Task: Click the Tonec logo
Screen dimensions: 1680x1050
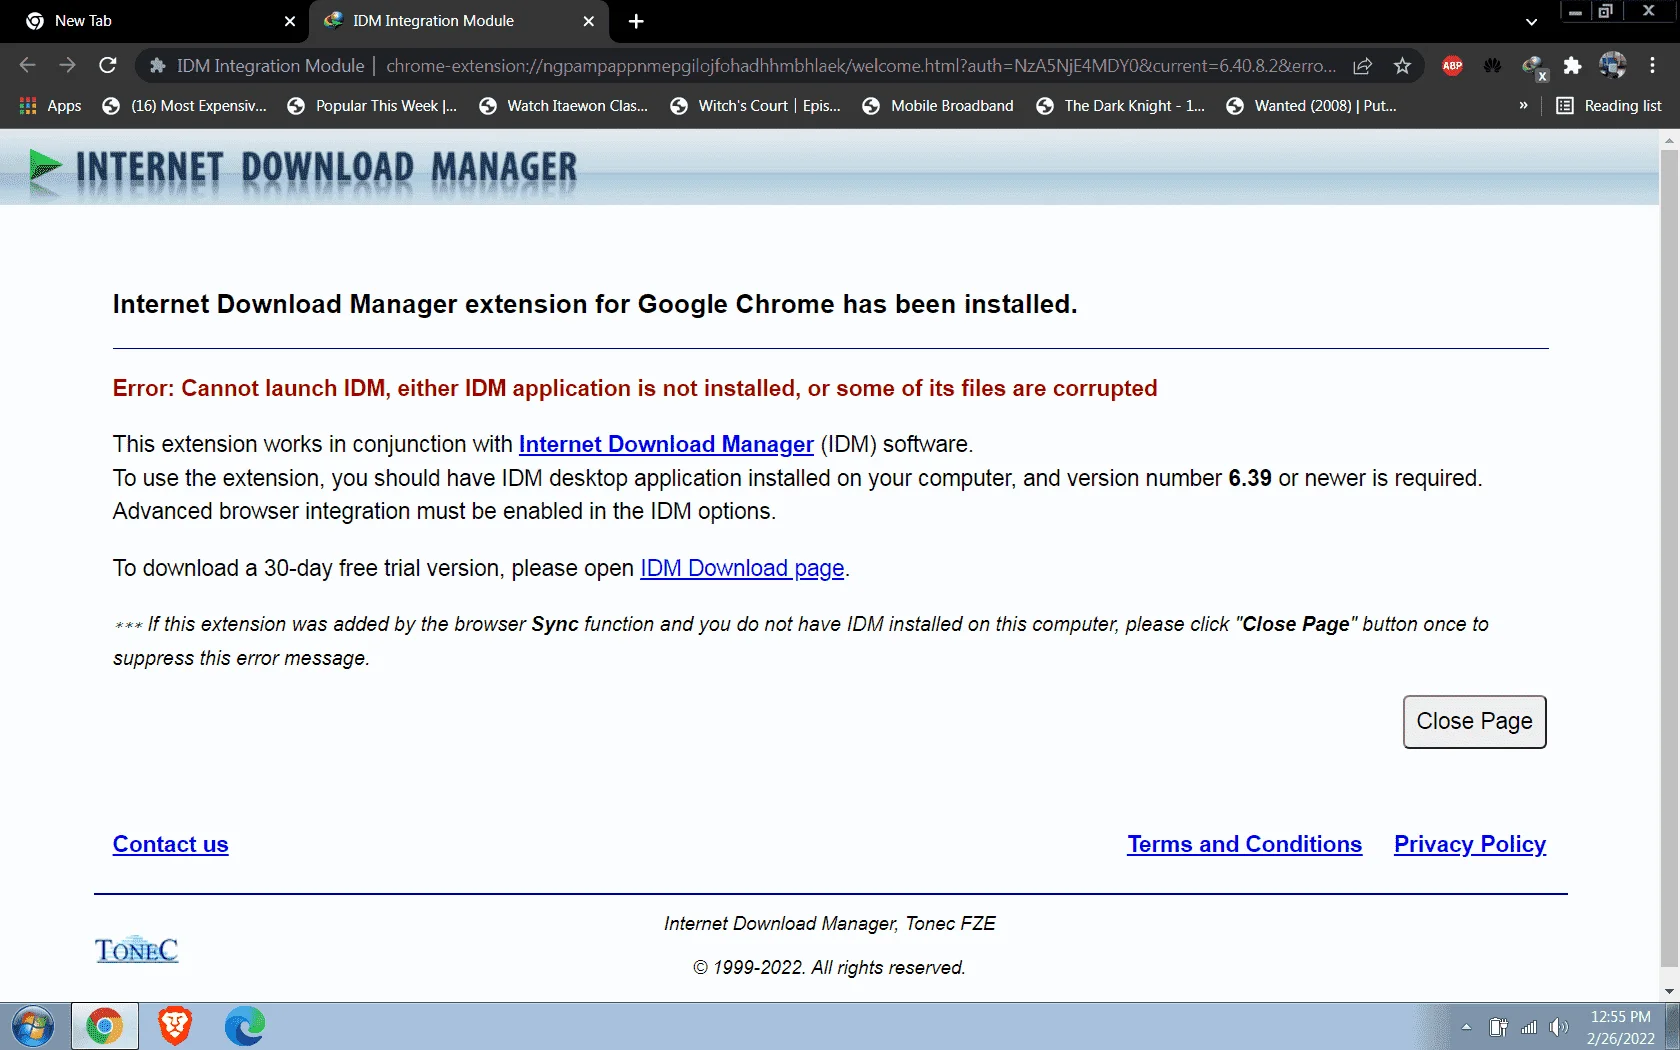Action: (x=136, y=950)
